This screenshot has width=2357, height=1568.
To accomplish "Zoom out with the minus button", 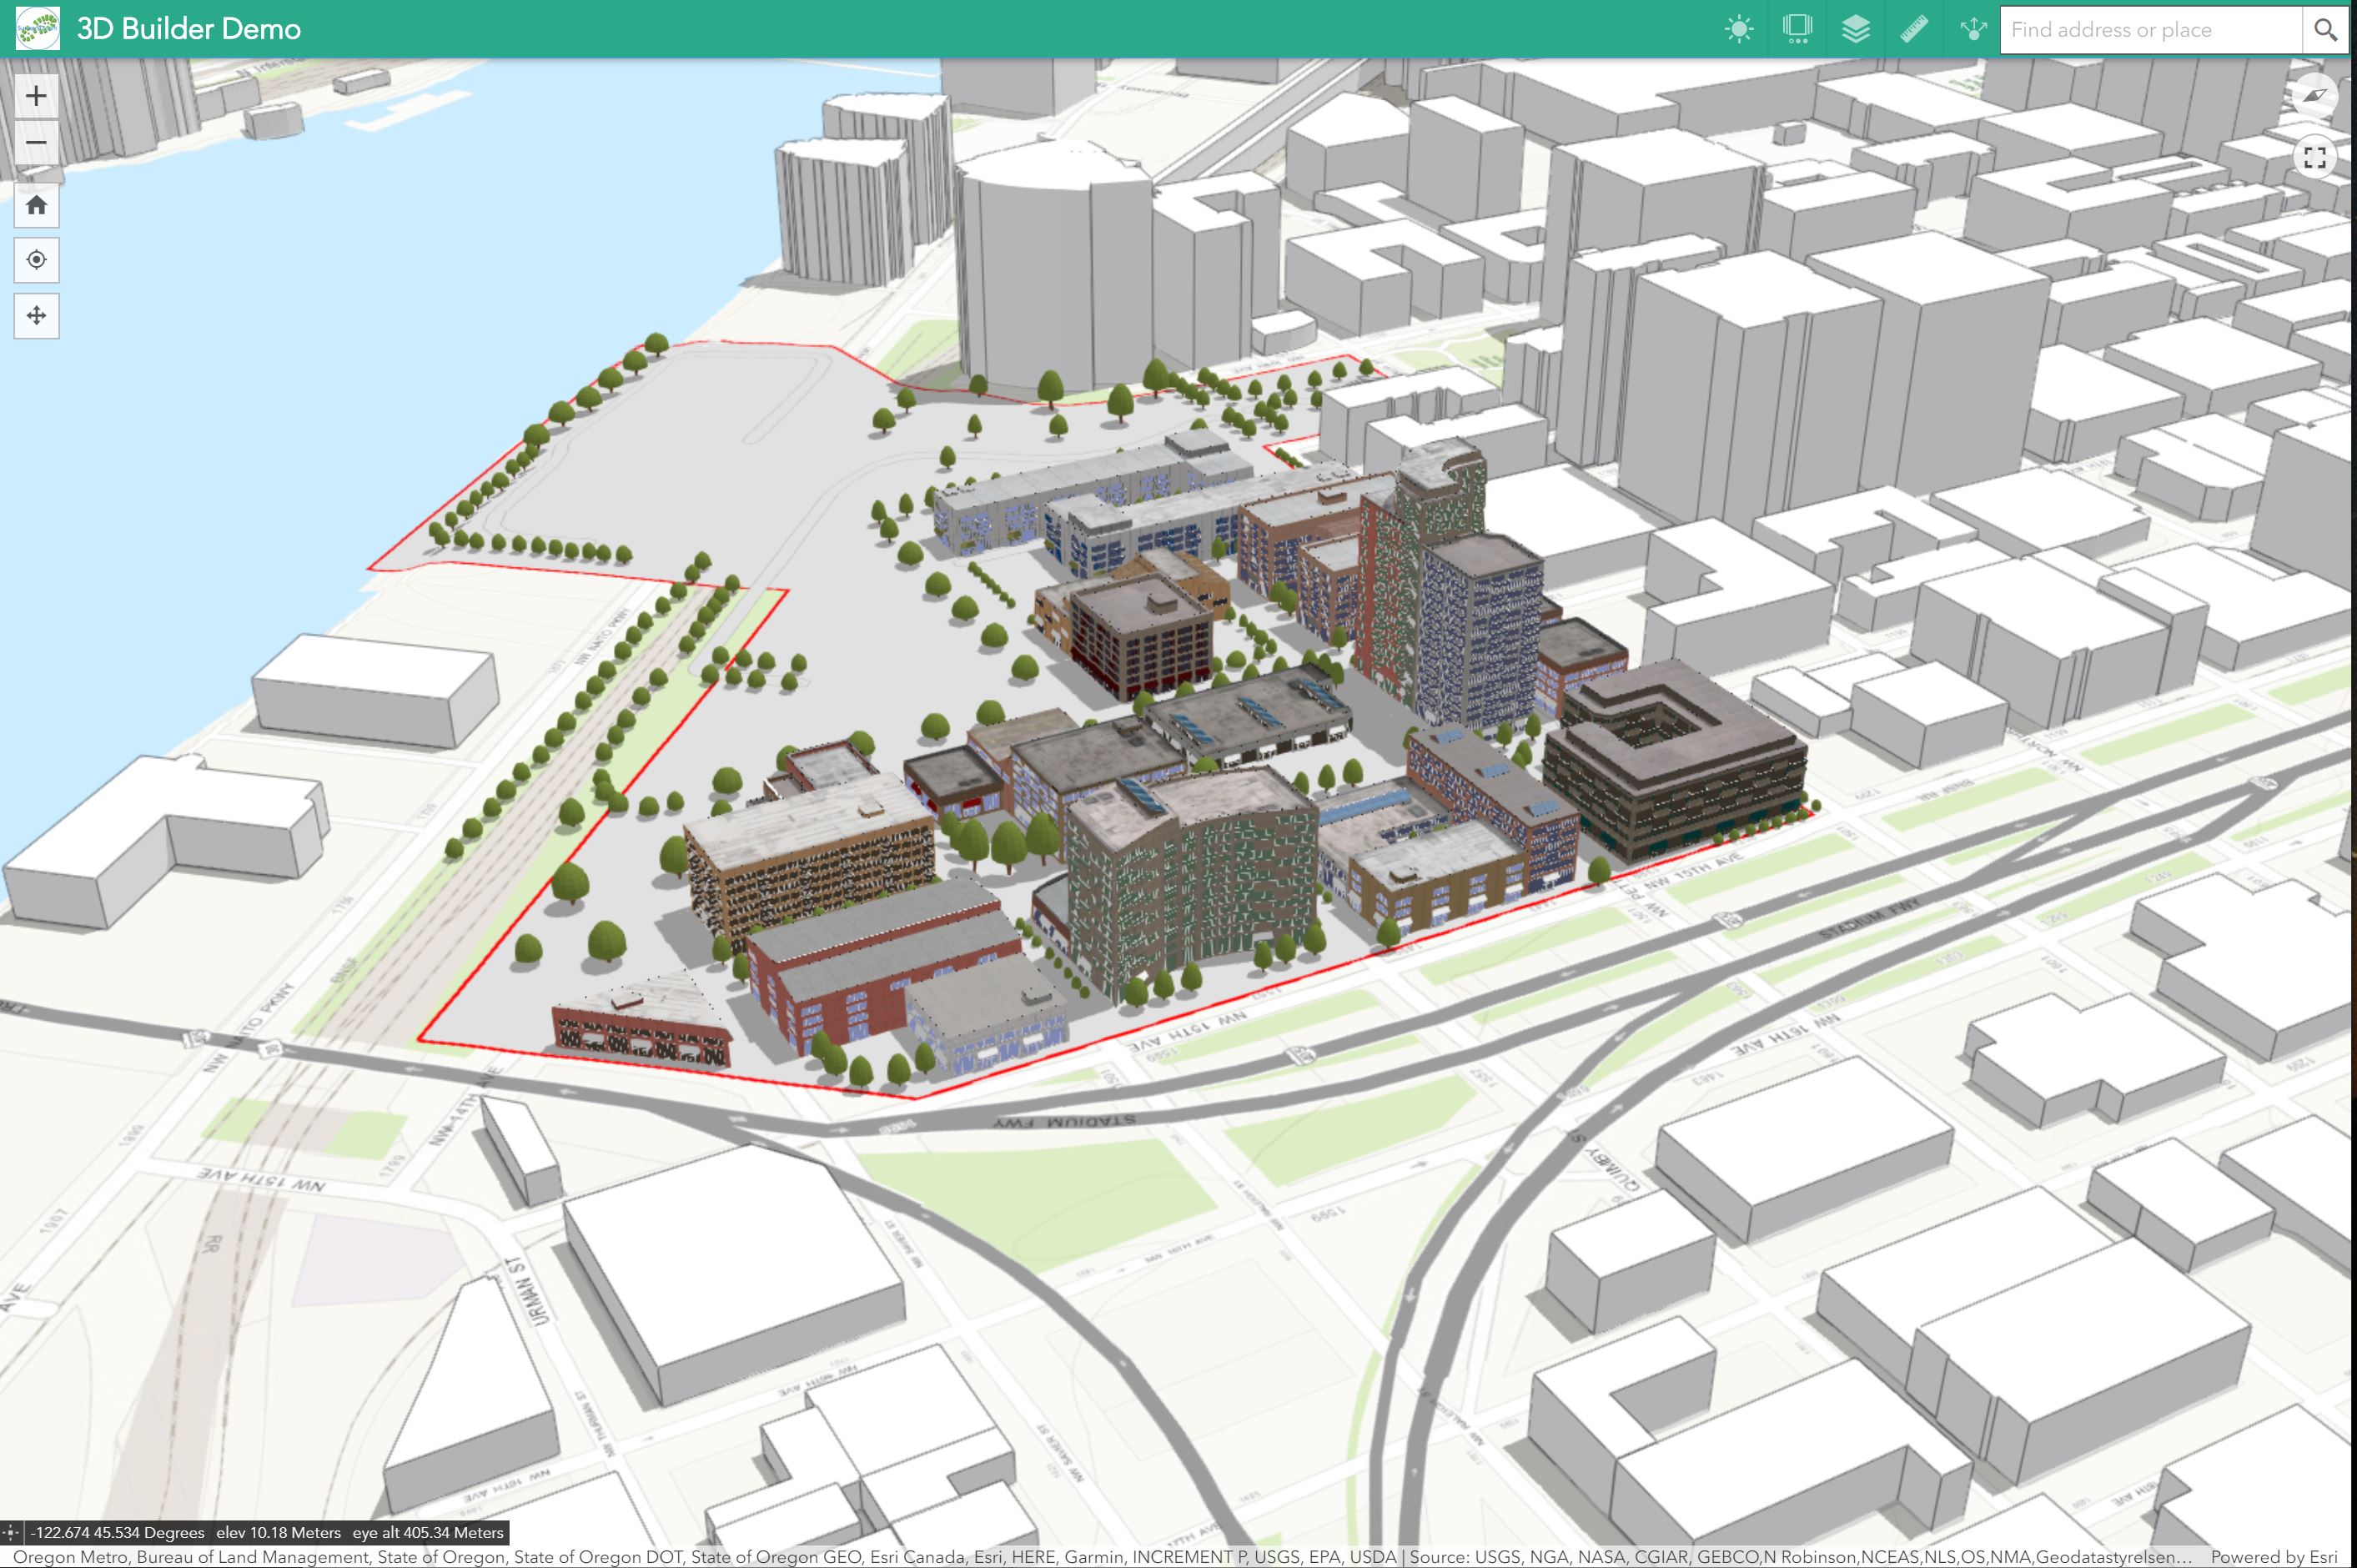I will 36,142.
